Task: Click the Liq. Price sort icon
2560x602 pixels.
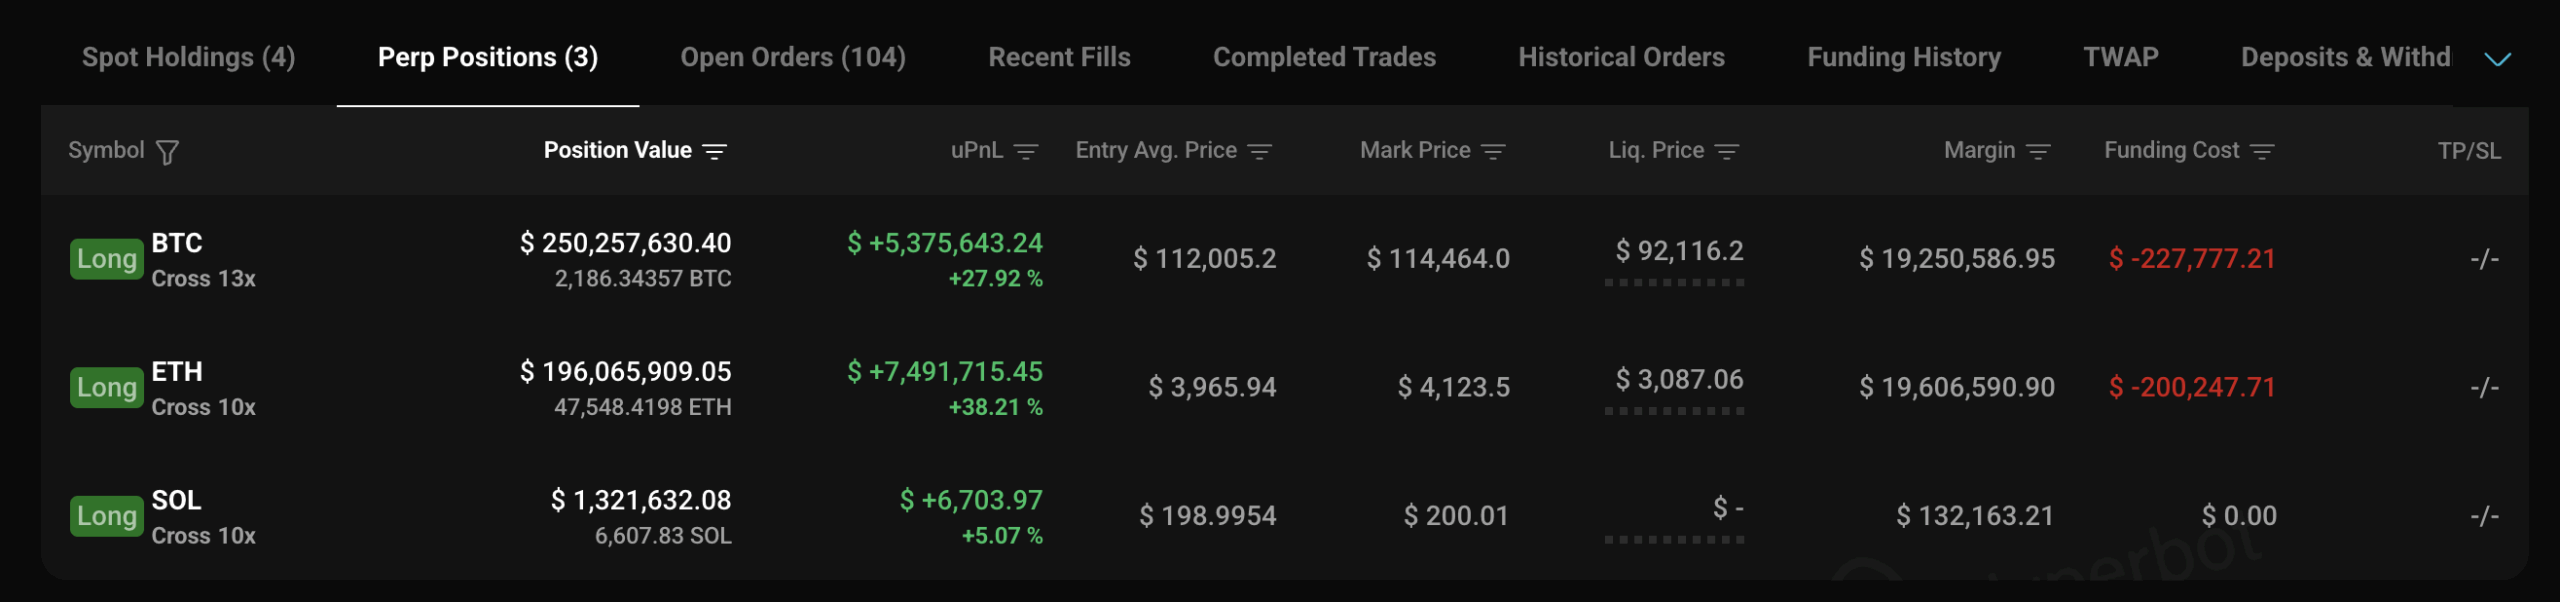Action: 1727,152
